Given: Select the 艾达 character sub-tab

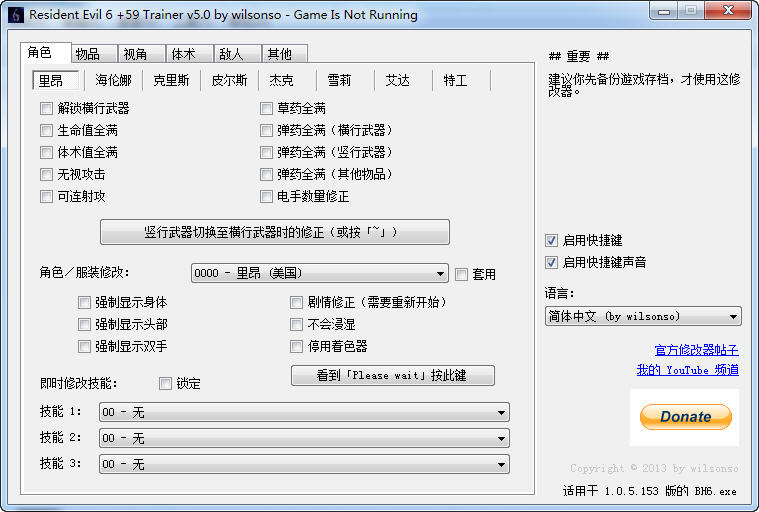Looking at the screenshot, I should 397,80.
